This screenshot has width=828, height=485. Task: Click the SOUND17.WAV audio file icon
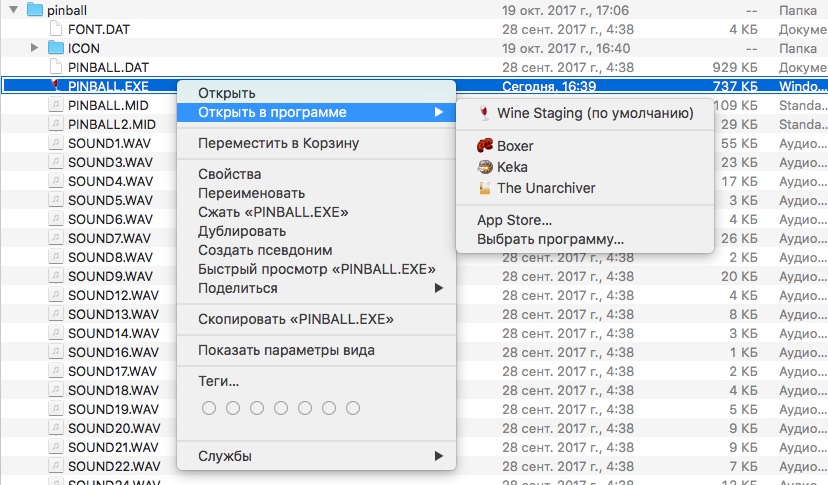[55, 371]
